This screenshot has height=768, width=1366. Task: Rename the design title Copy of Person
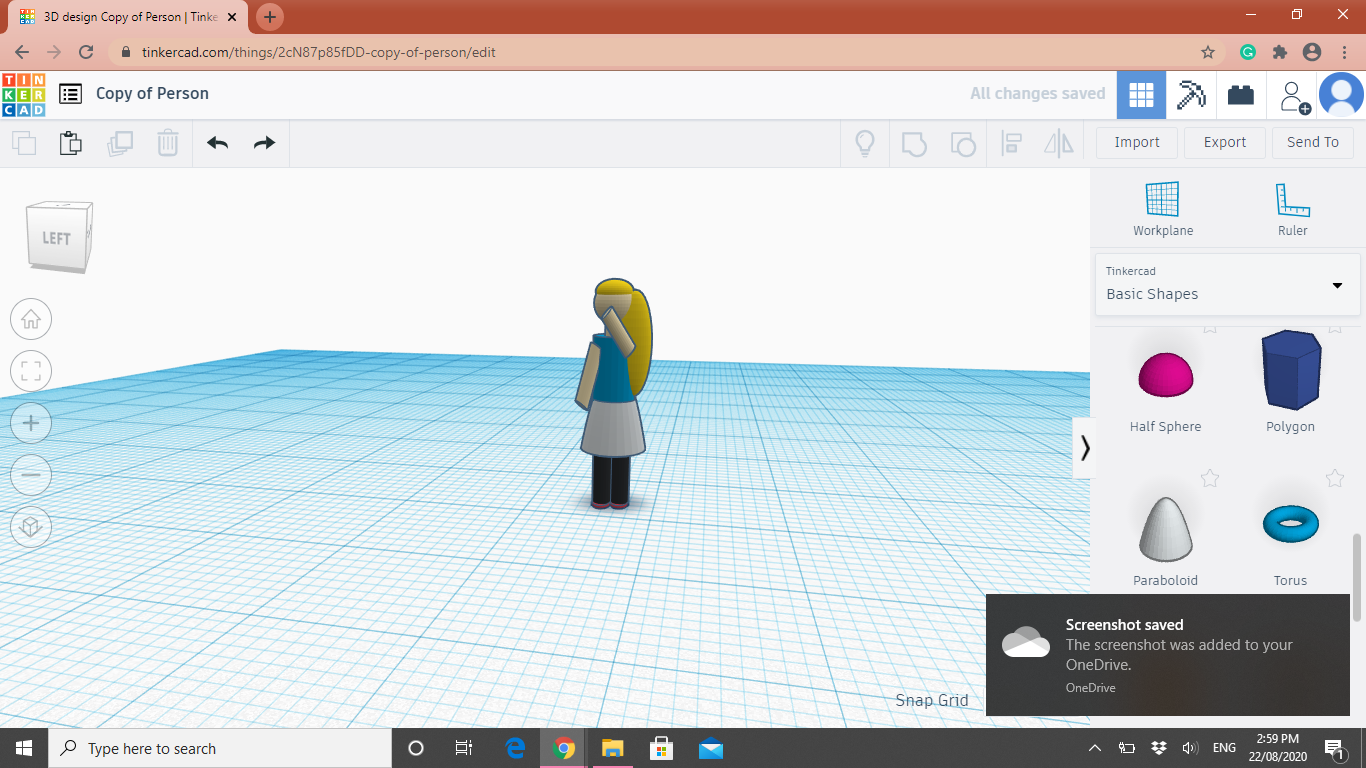[x=152, y=93]
